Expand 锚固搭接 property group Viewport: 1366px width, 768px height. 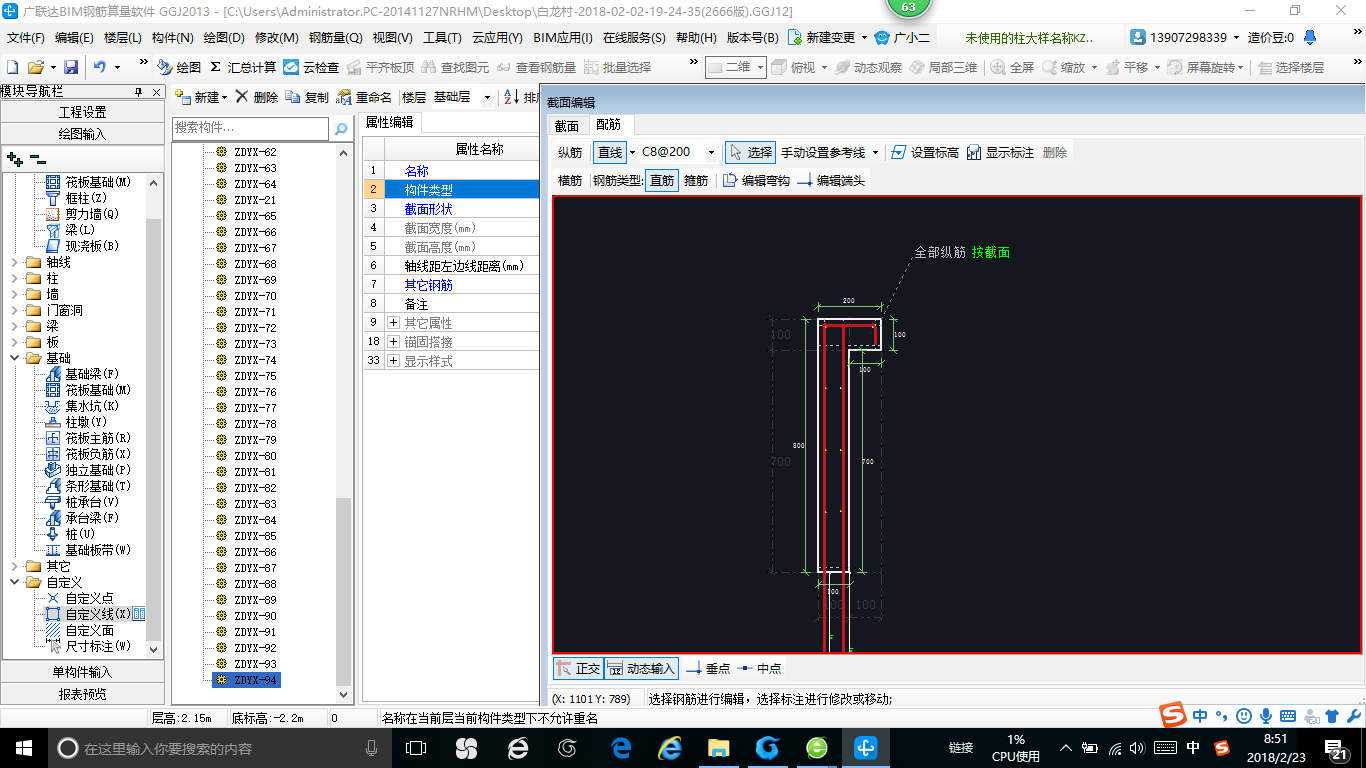394,342
